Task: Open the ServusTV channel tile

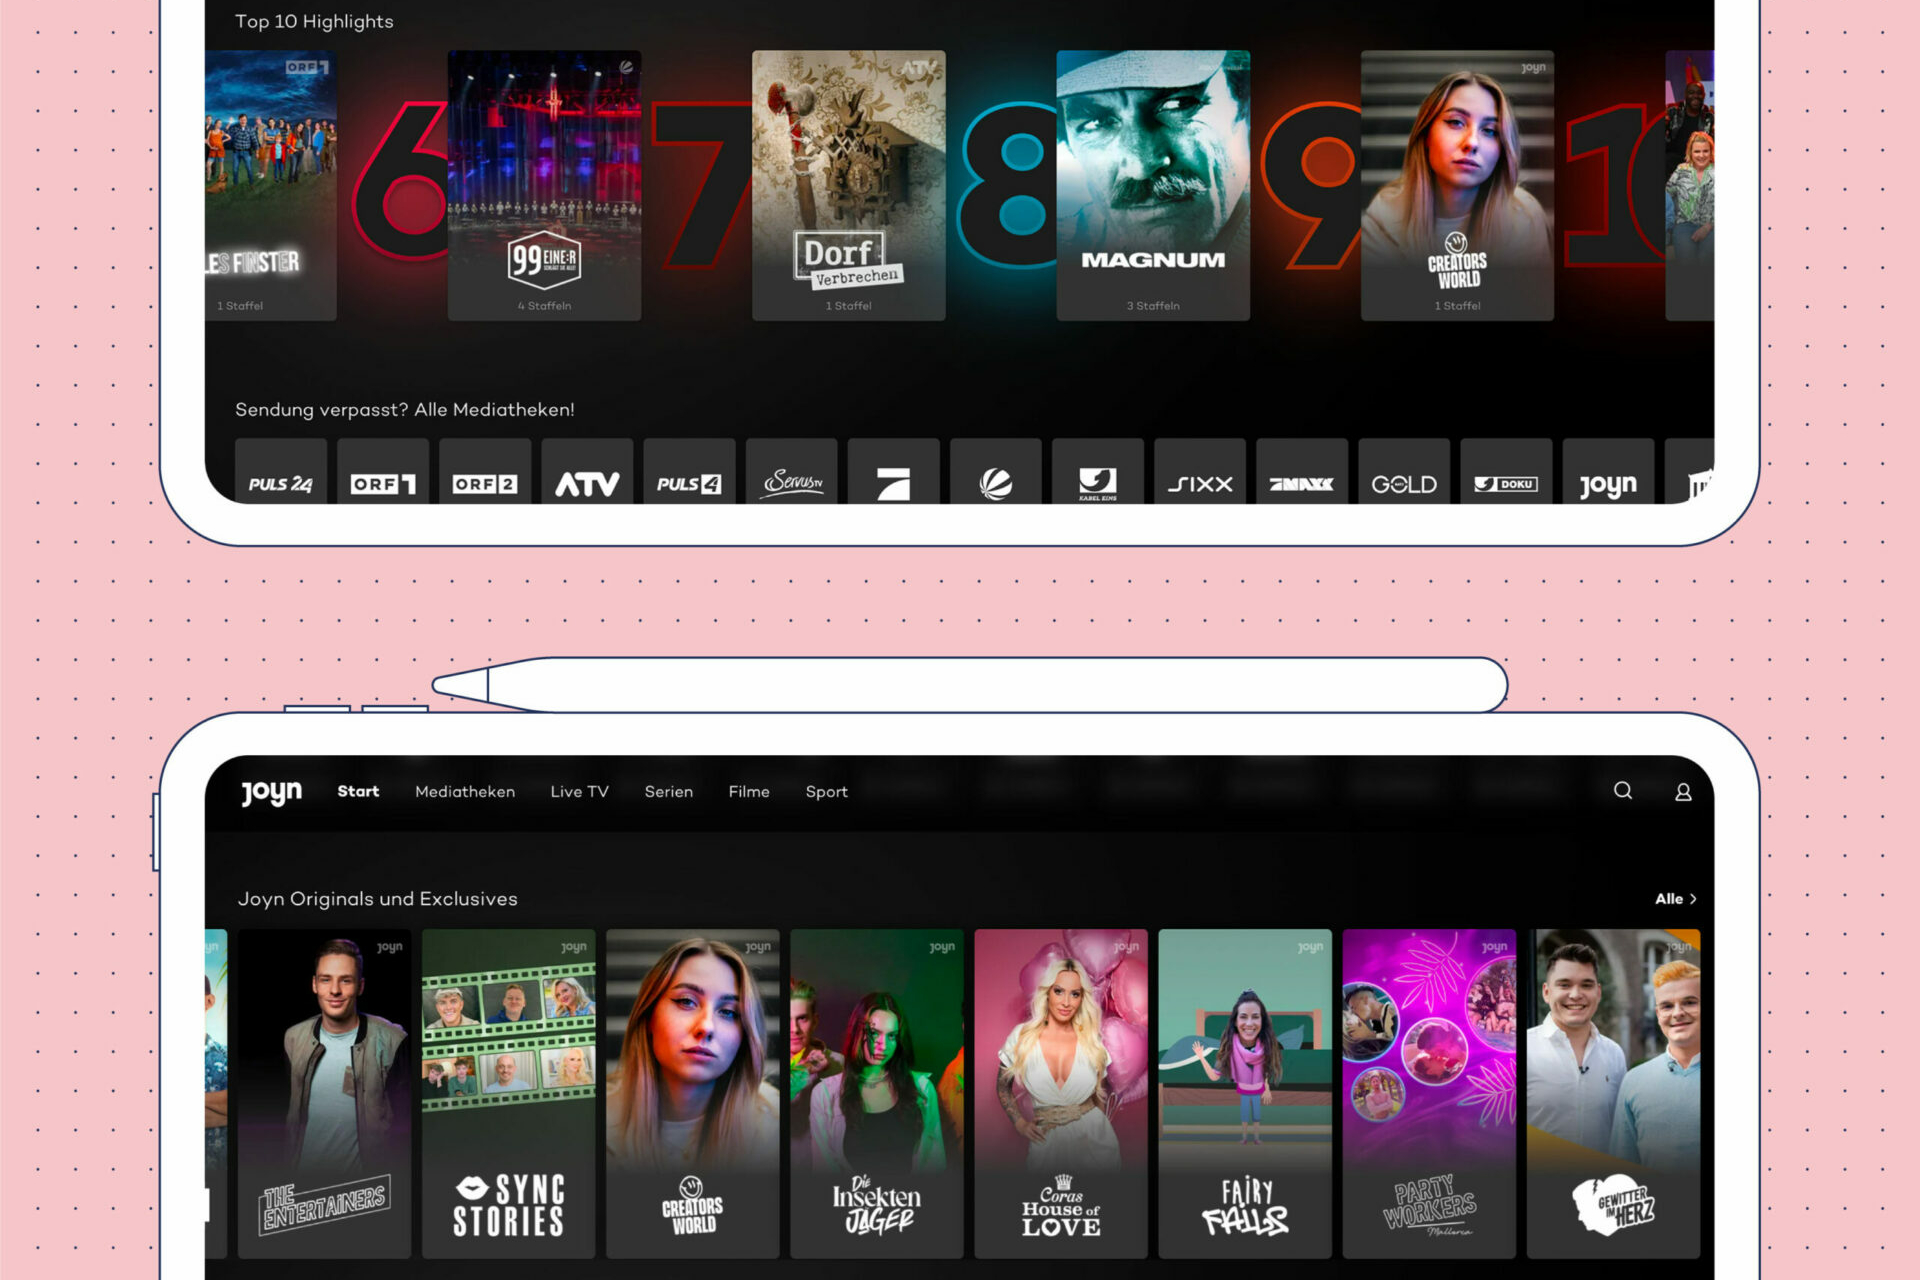Action: click(791, 471)
